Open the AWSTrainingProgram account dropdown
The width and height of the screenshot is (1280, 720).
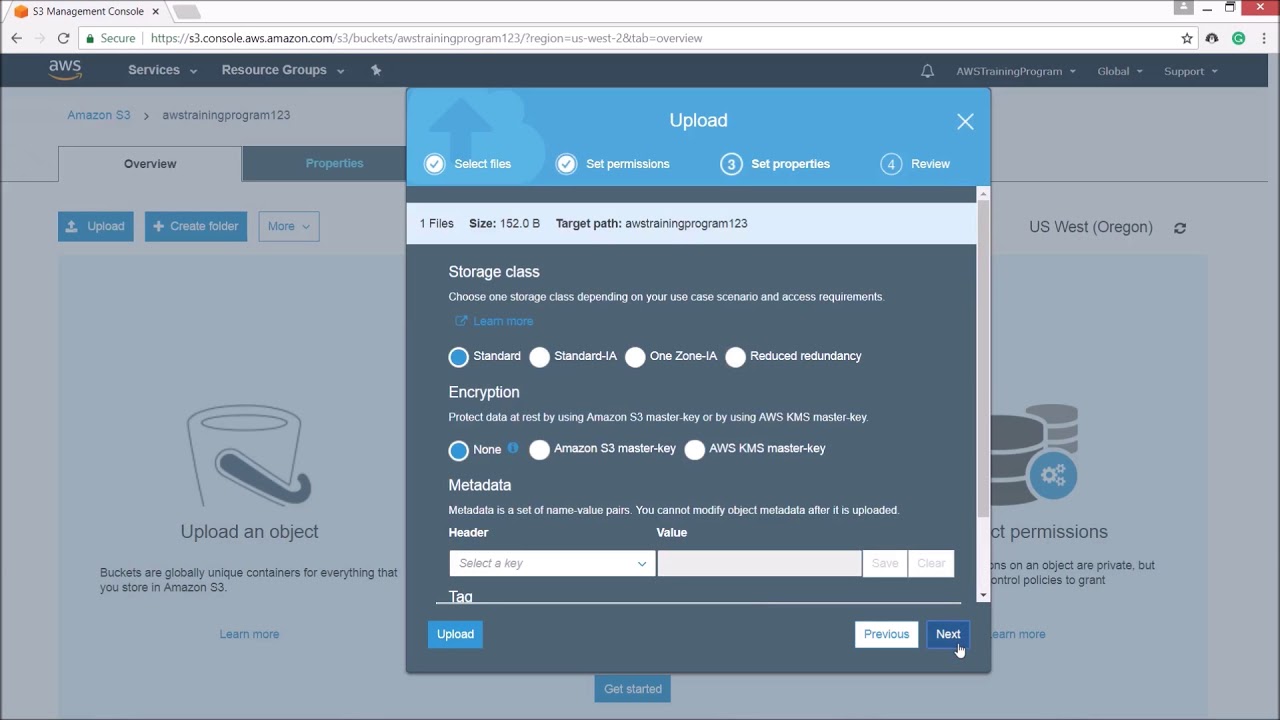[x=1016, y=71]
